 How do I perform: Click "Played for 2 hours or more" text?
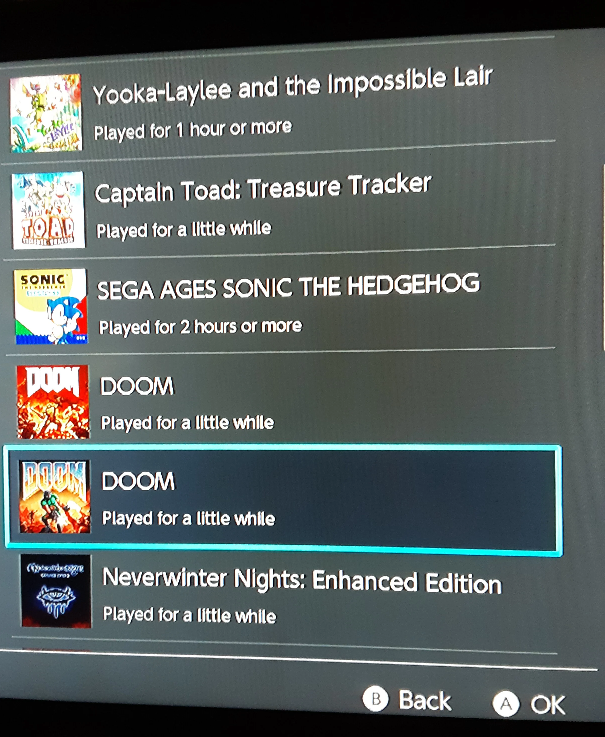(200, 327)
